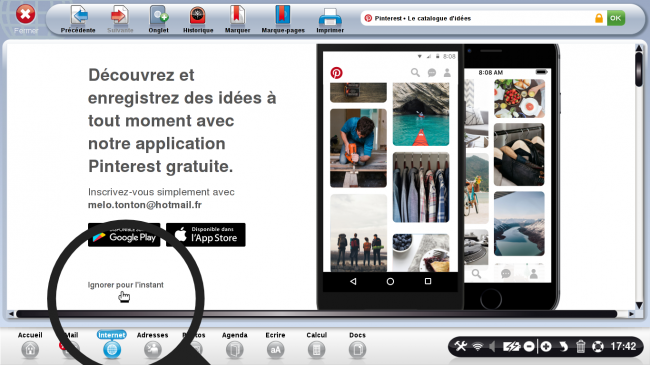Click the profile icon in Android mockup
The width and height of the screenshot is (650, 365).
[447, 73]
